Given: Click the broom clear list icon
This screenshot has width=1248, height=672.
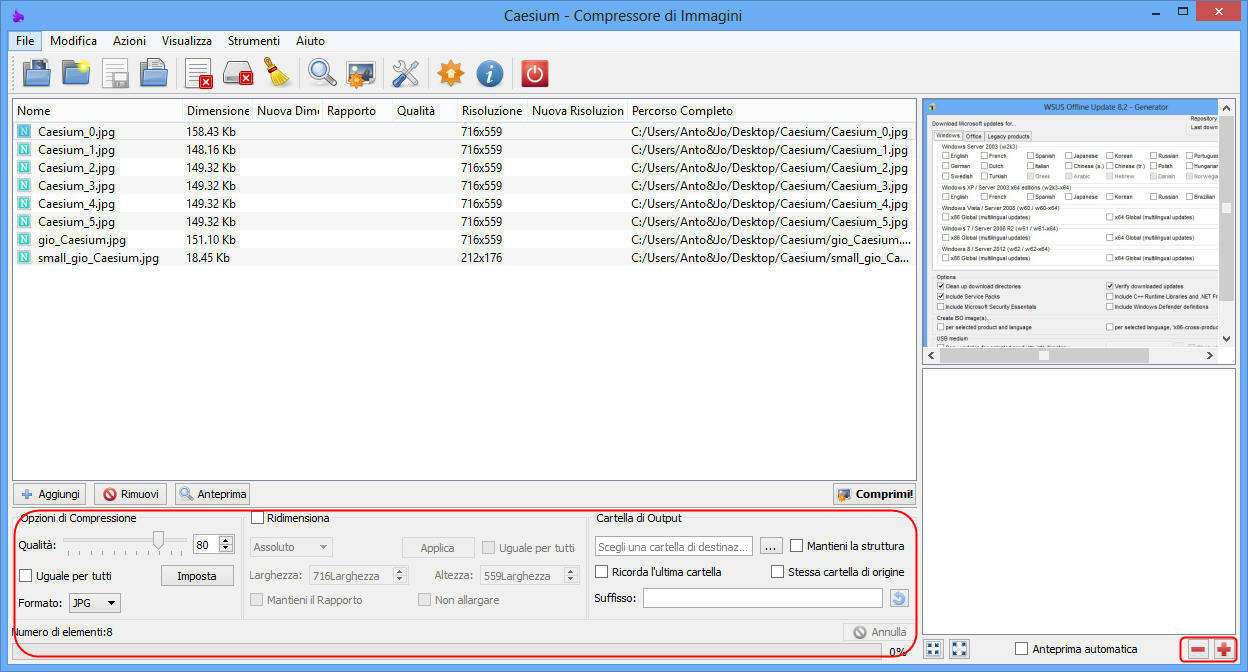Looking at the screenshot, I should (x=277, y=73).
